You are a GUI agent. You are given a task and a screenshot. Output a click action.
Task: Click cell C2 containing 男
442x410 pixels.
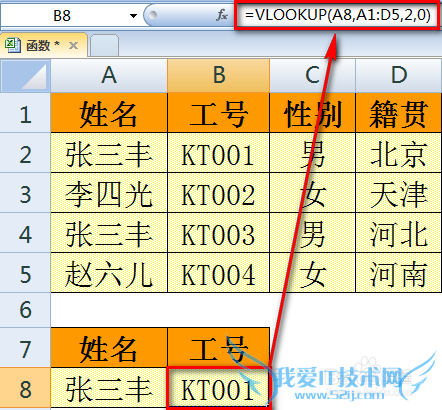[x=312, y=153]
